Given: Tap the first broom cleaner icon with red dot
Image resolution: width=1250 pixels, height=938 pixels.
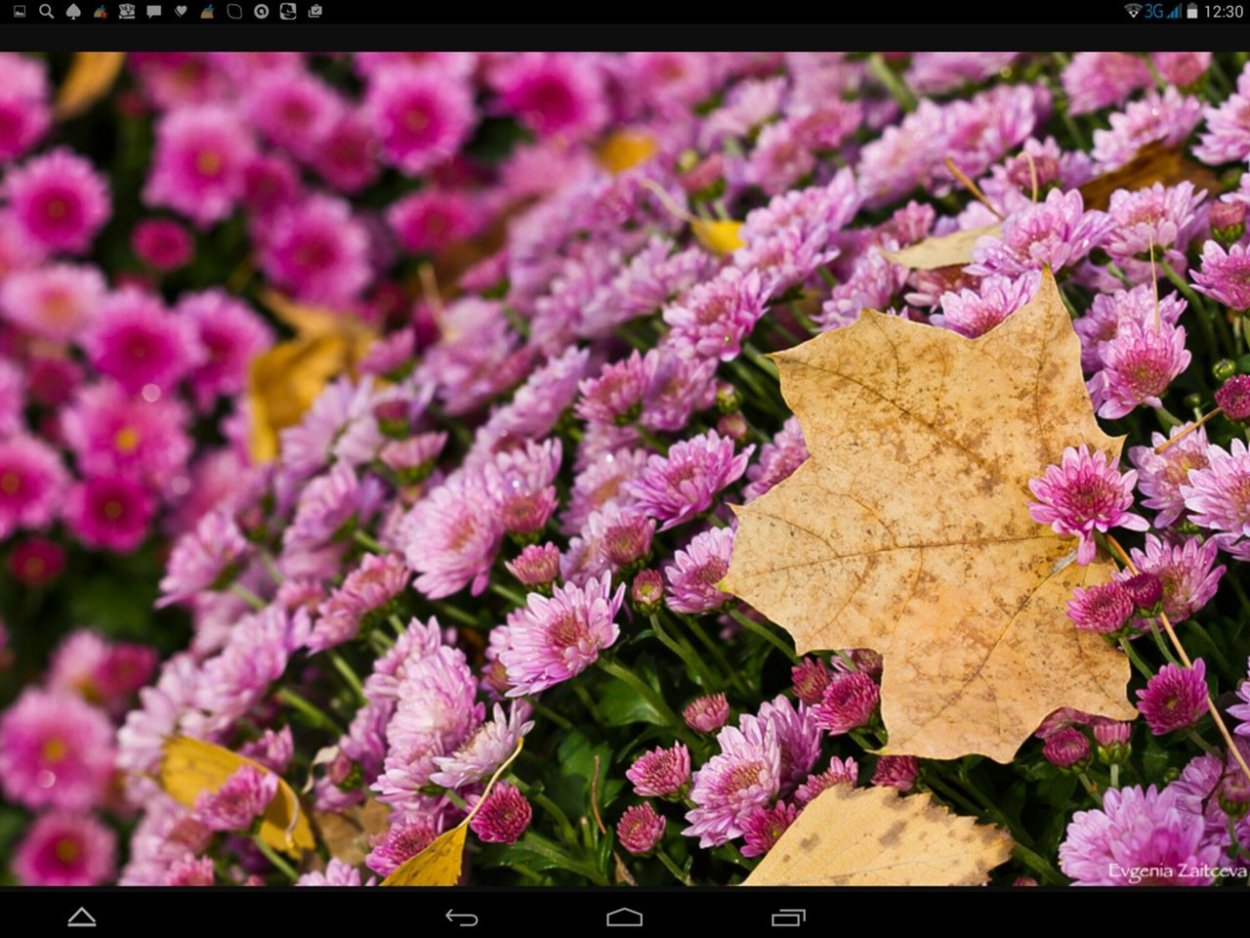Looking at the screenshot, I should 100,11.
